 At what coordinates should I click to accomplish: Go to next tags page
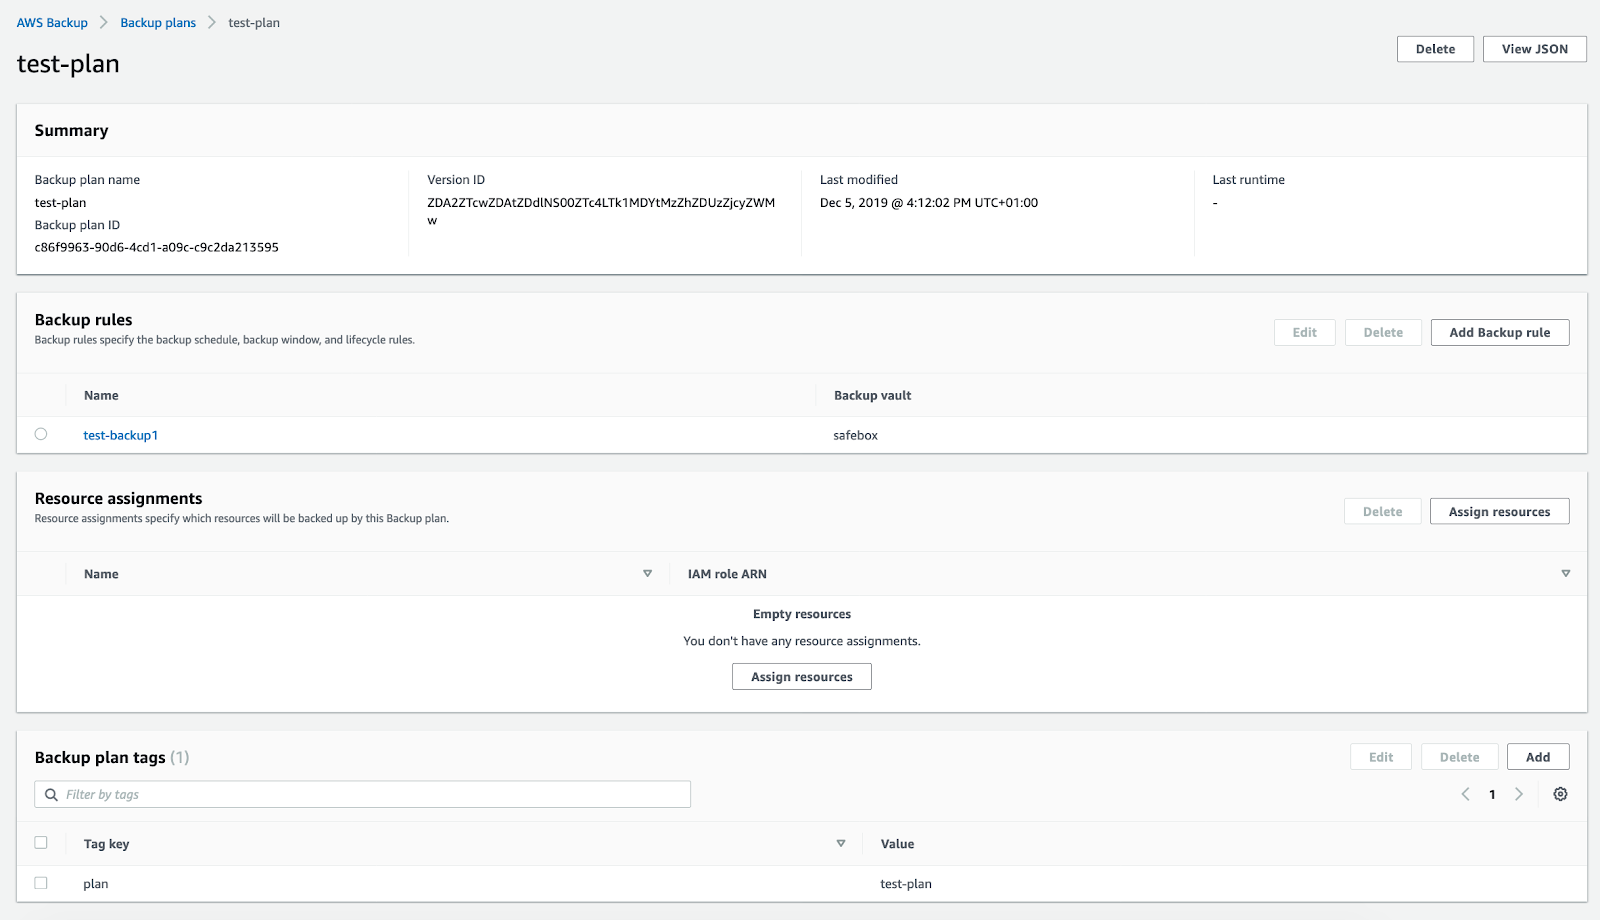click(1519, 794)
